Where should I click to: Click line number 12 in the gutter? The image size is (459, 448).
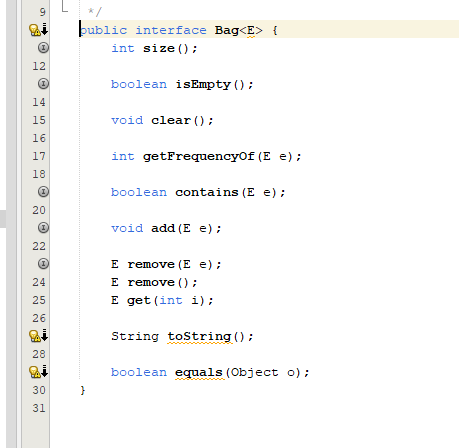click(x=39, y=66)
